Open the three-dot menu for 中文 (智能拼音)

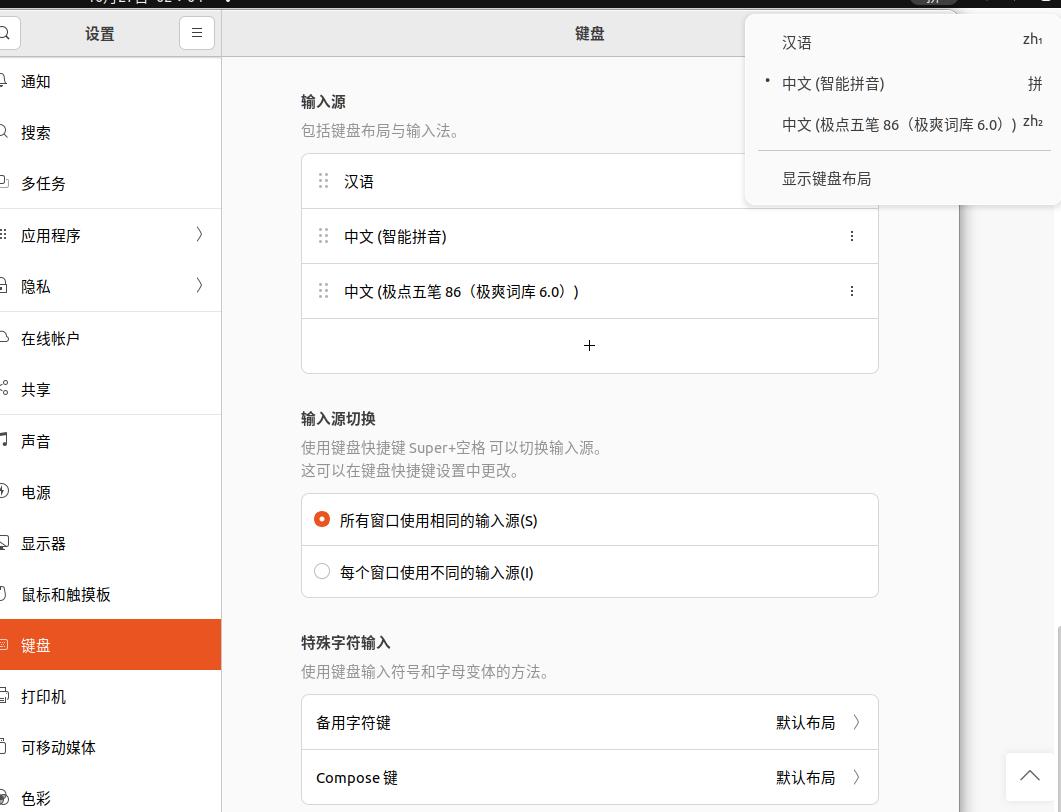852,236
